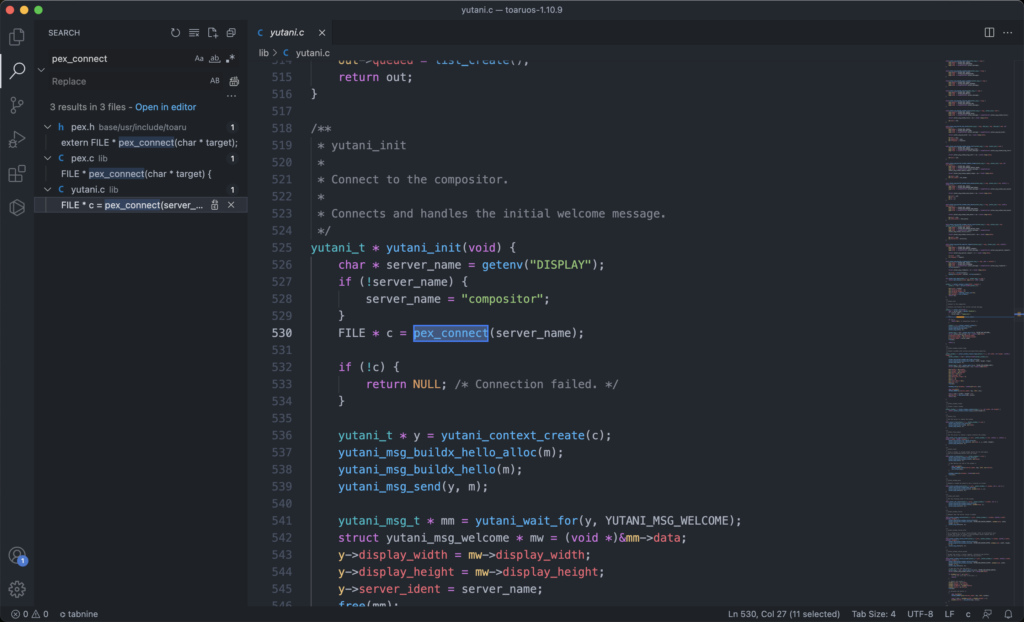Focus the pex_connect search input
1024x622 pixels.
pos(121,59)
